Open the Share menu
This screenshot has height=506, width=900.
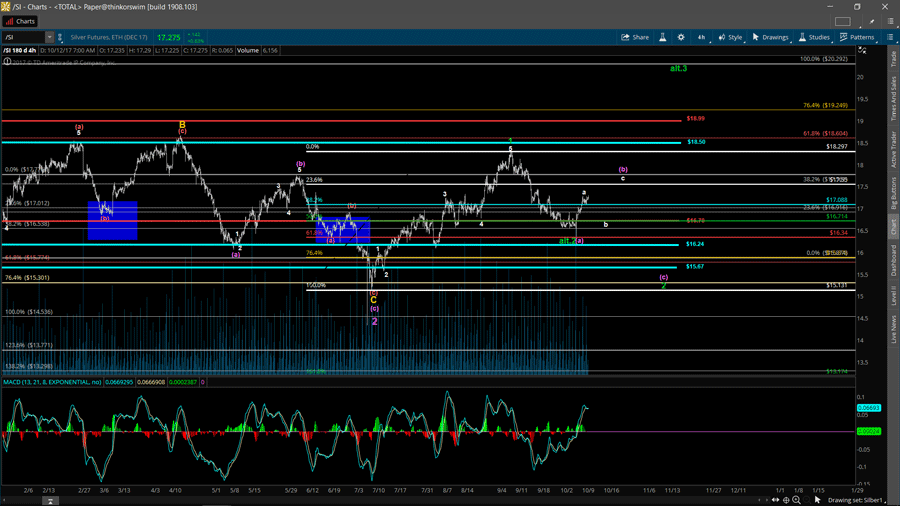[x=635, y=37]
